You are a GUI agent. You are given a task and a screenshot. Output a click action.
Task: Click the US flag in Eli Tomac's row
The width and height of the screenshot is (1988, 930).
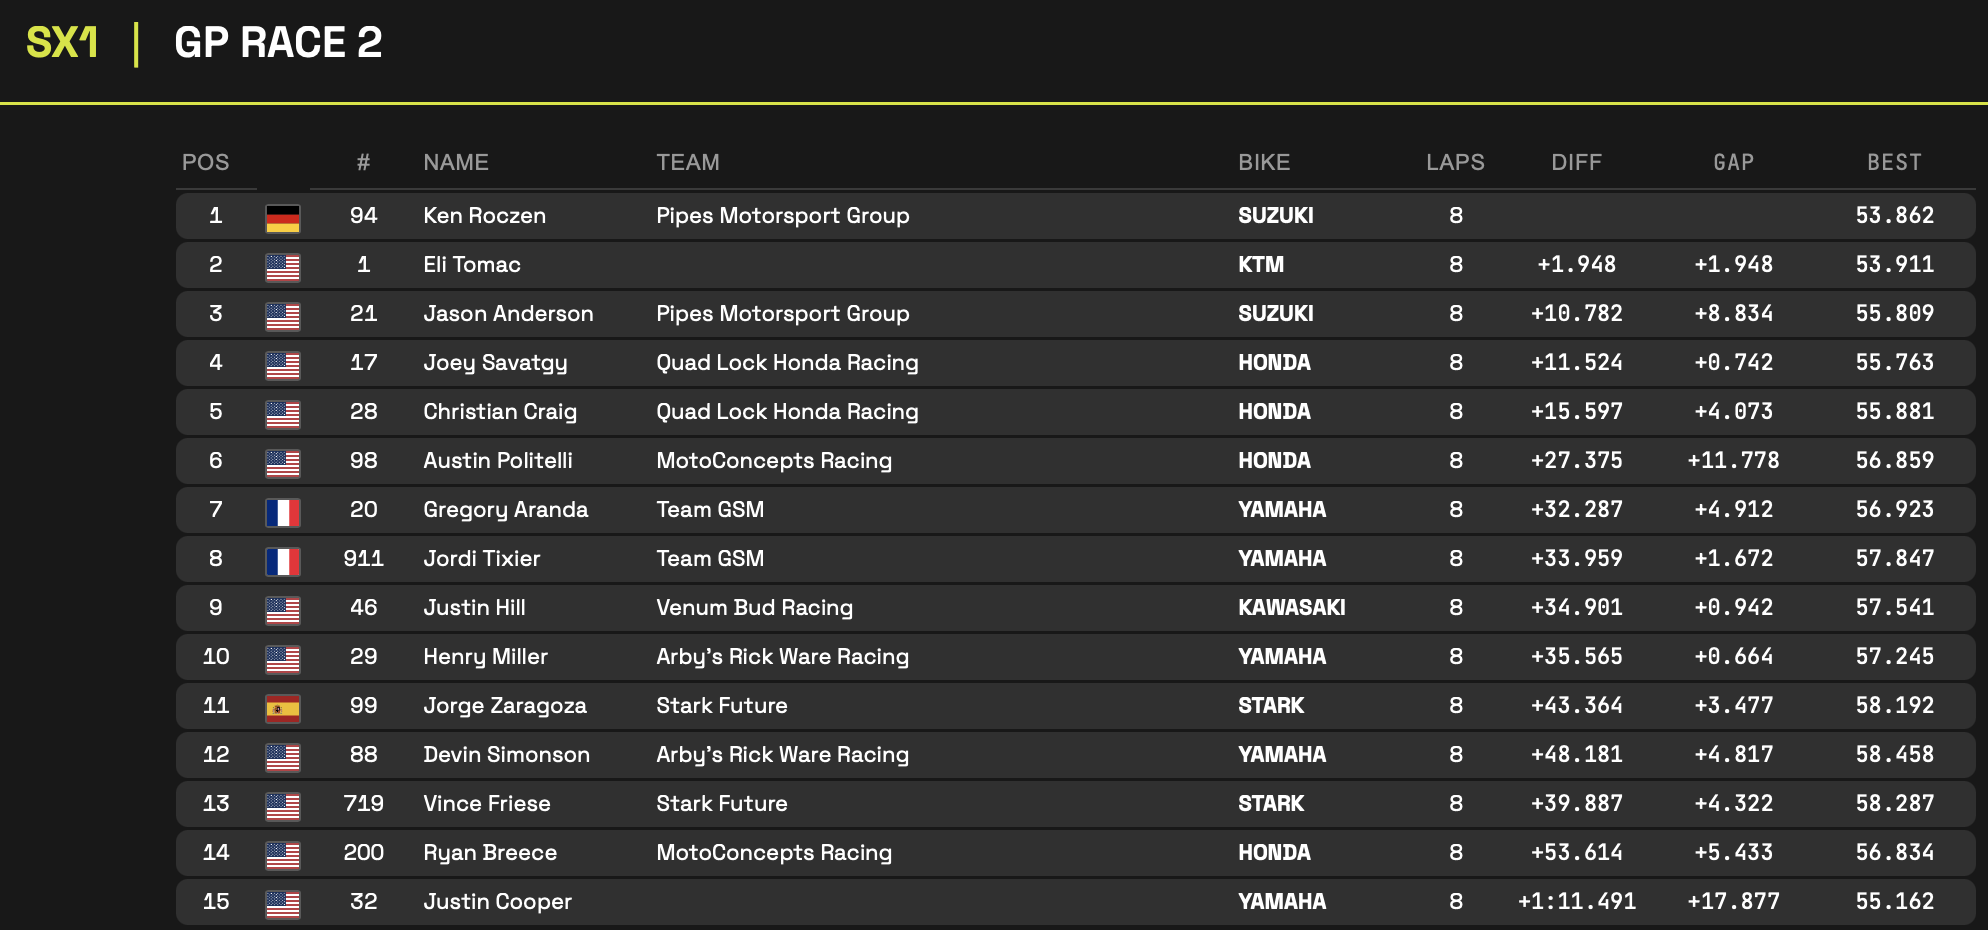[x=283, y=266]
